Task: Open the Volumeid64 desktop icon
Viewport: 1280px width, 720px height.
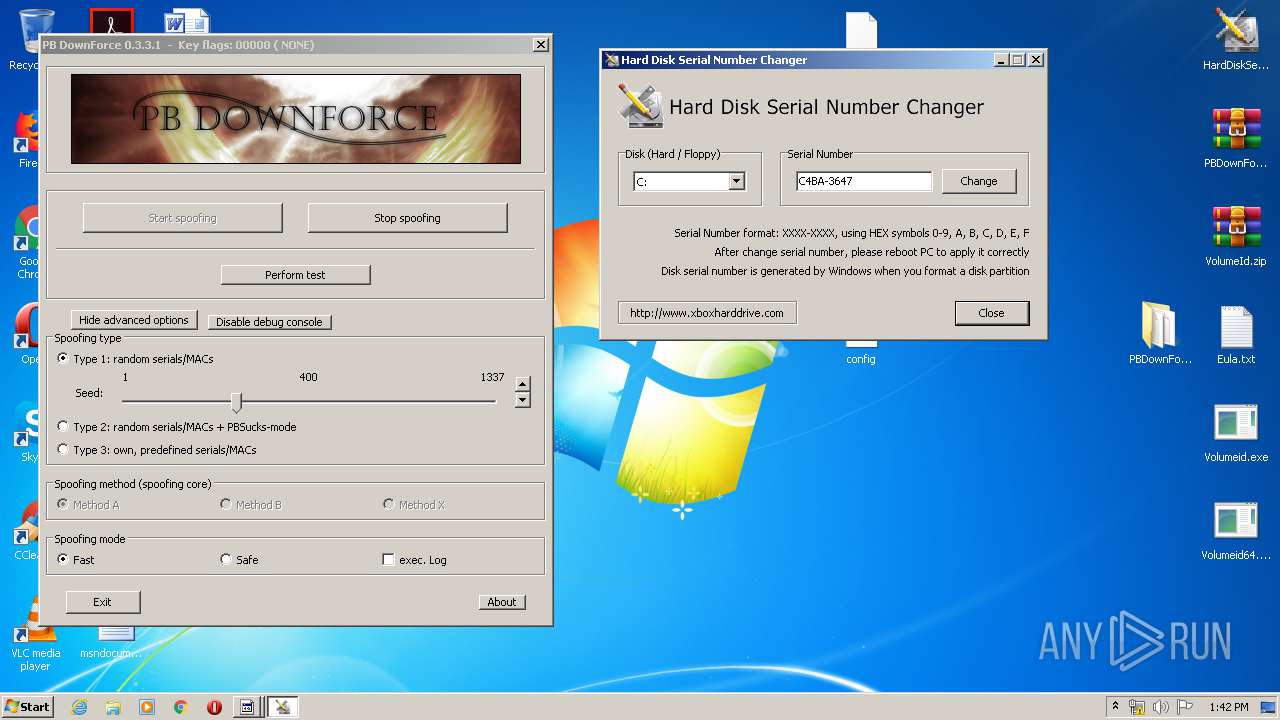Action: pyautogui.click(x=1236, y=530)
